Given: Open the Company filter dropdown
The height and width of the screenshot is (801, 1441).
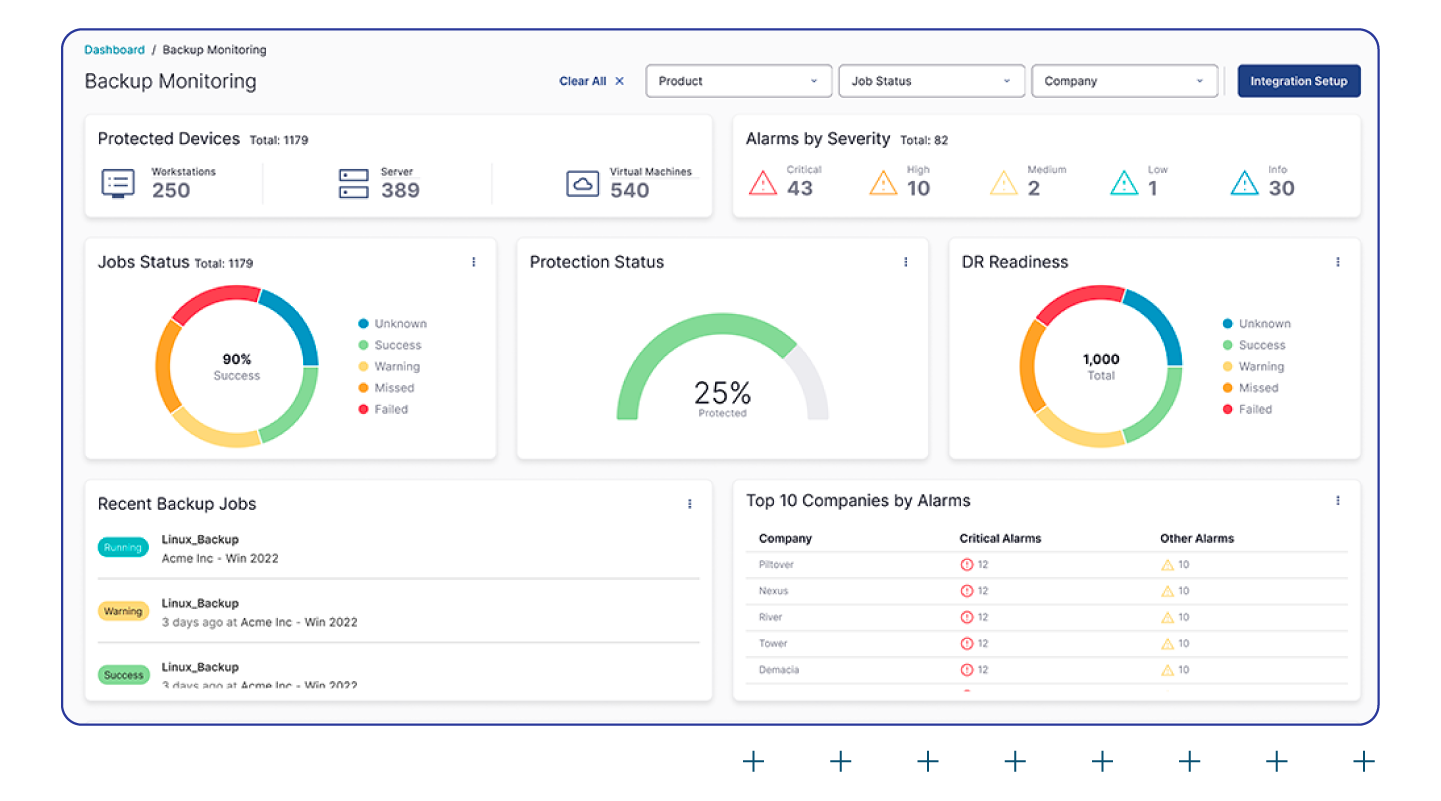Looking at the screenshot, I should pos(1124,81).
